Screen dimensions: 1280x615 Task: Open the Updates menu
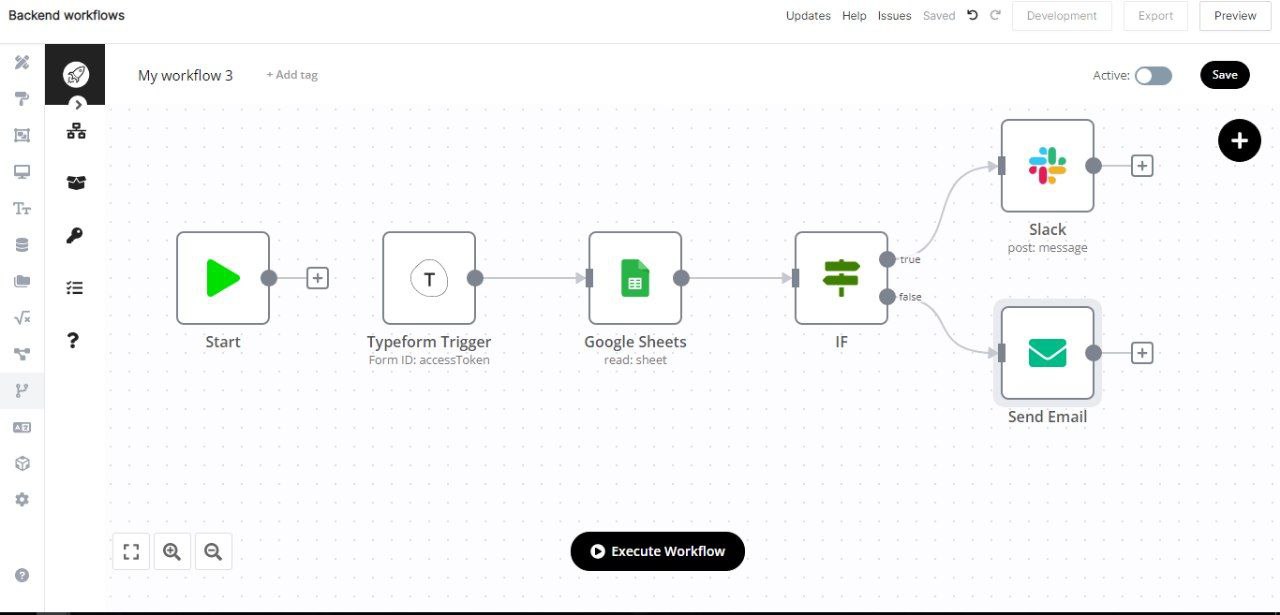pos(808,16)
